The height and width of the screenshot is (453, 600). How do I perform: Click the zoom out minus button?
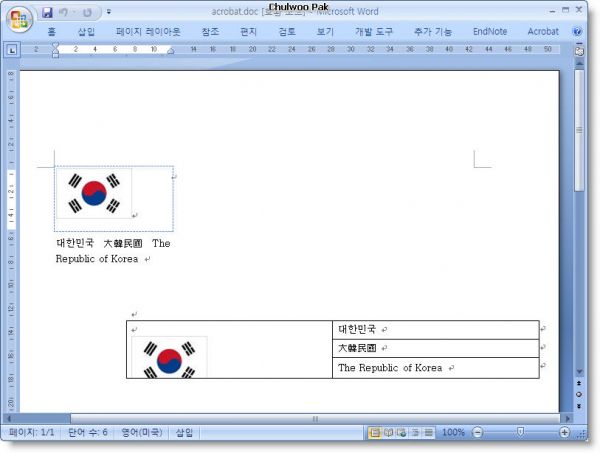point(477,433)
